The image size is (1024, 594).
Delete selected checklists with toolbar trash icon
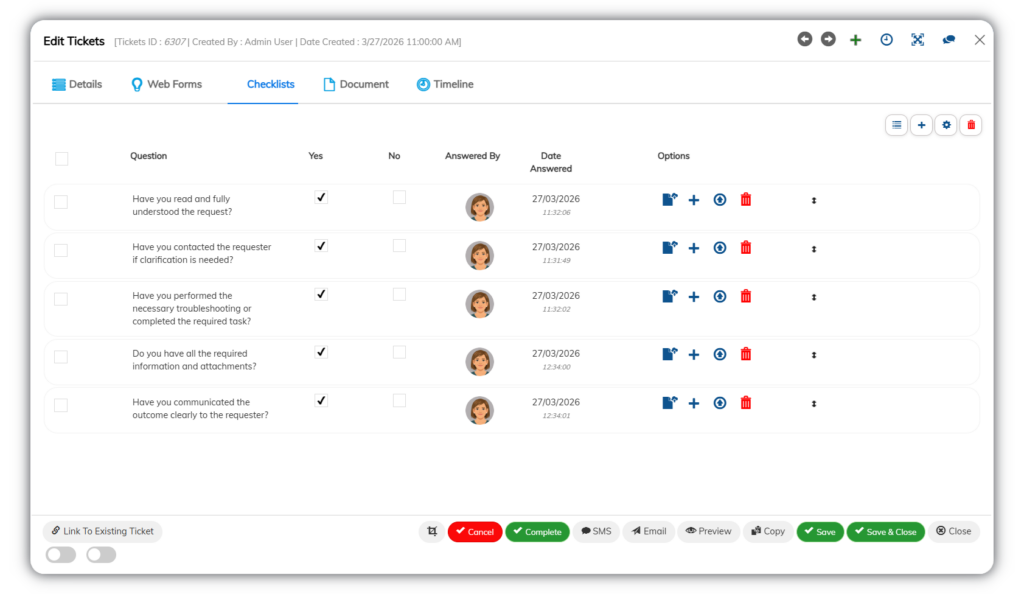971,125
